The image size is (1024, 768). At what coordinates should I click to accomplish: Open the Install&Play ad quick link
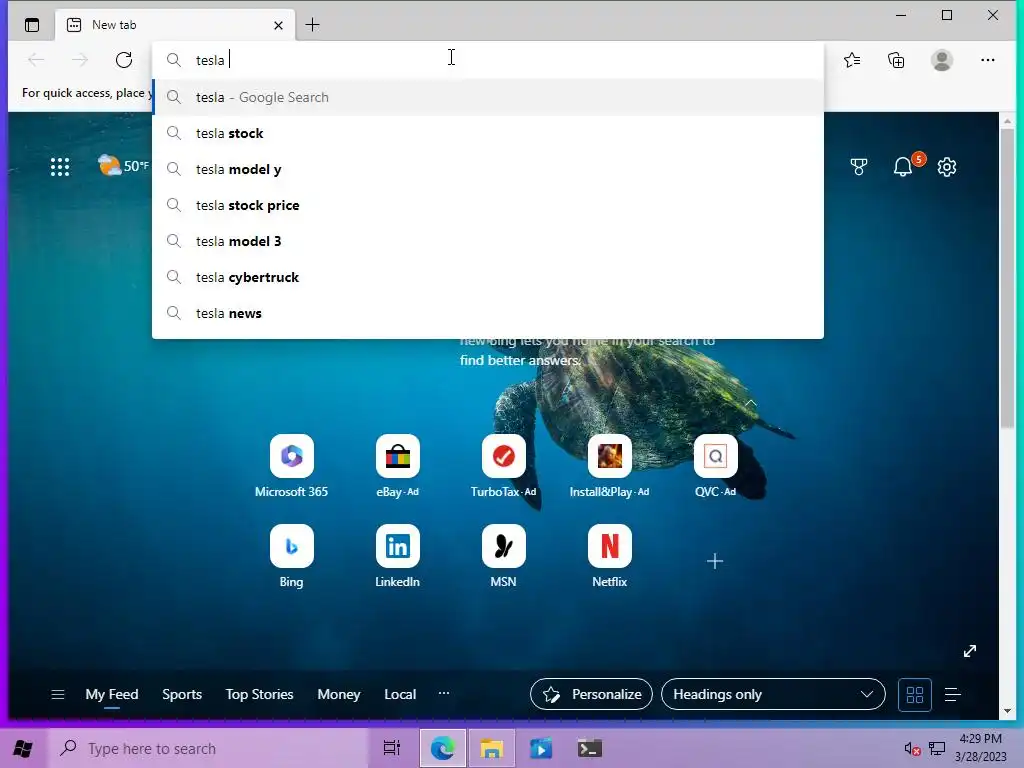pyautogui.click(x=609, y=466)
